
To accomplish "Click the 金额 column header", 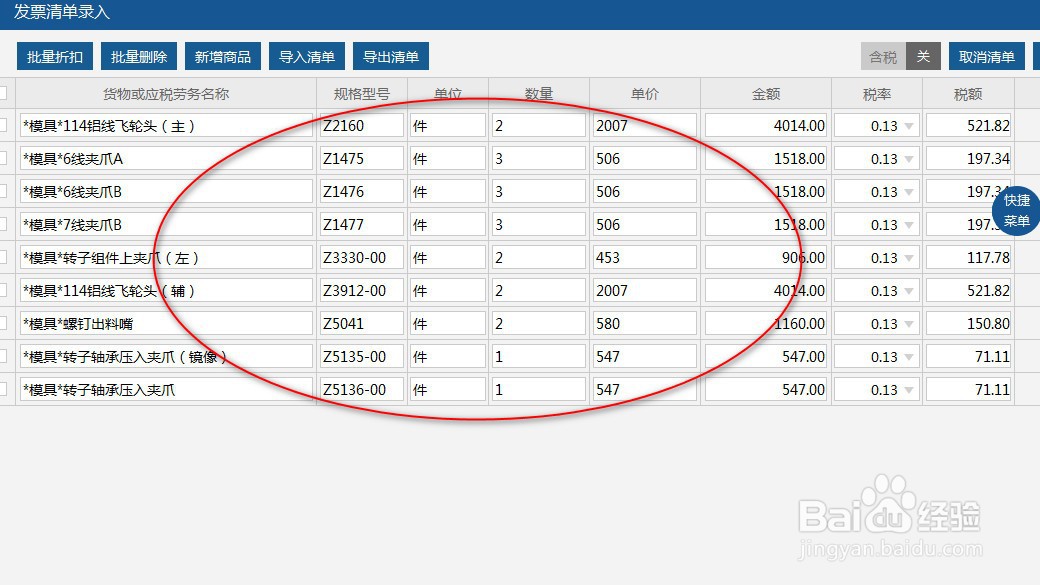I will coord(766,94).
